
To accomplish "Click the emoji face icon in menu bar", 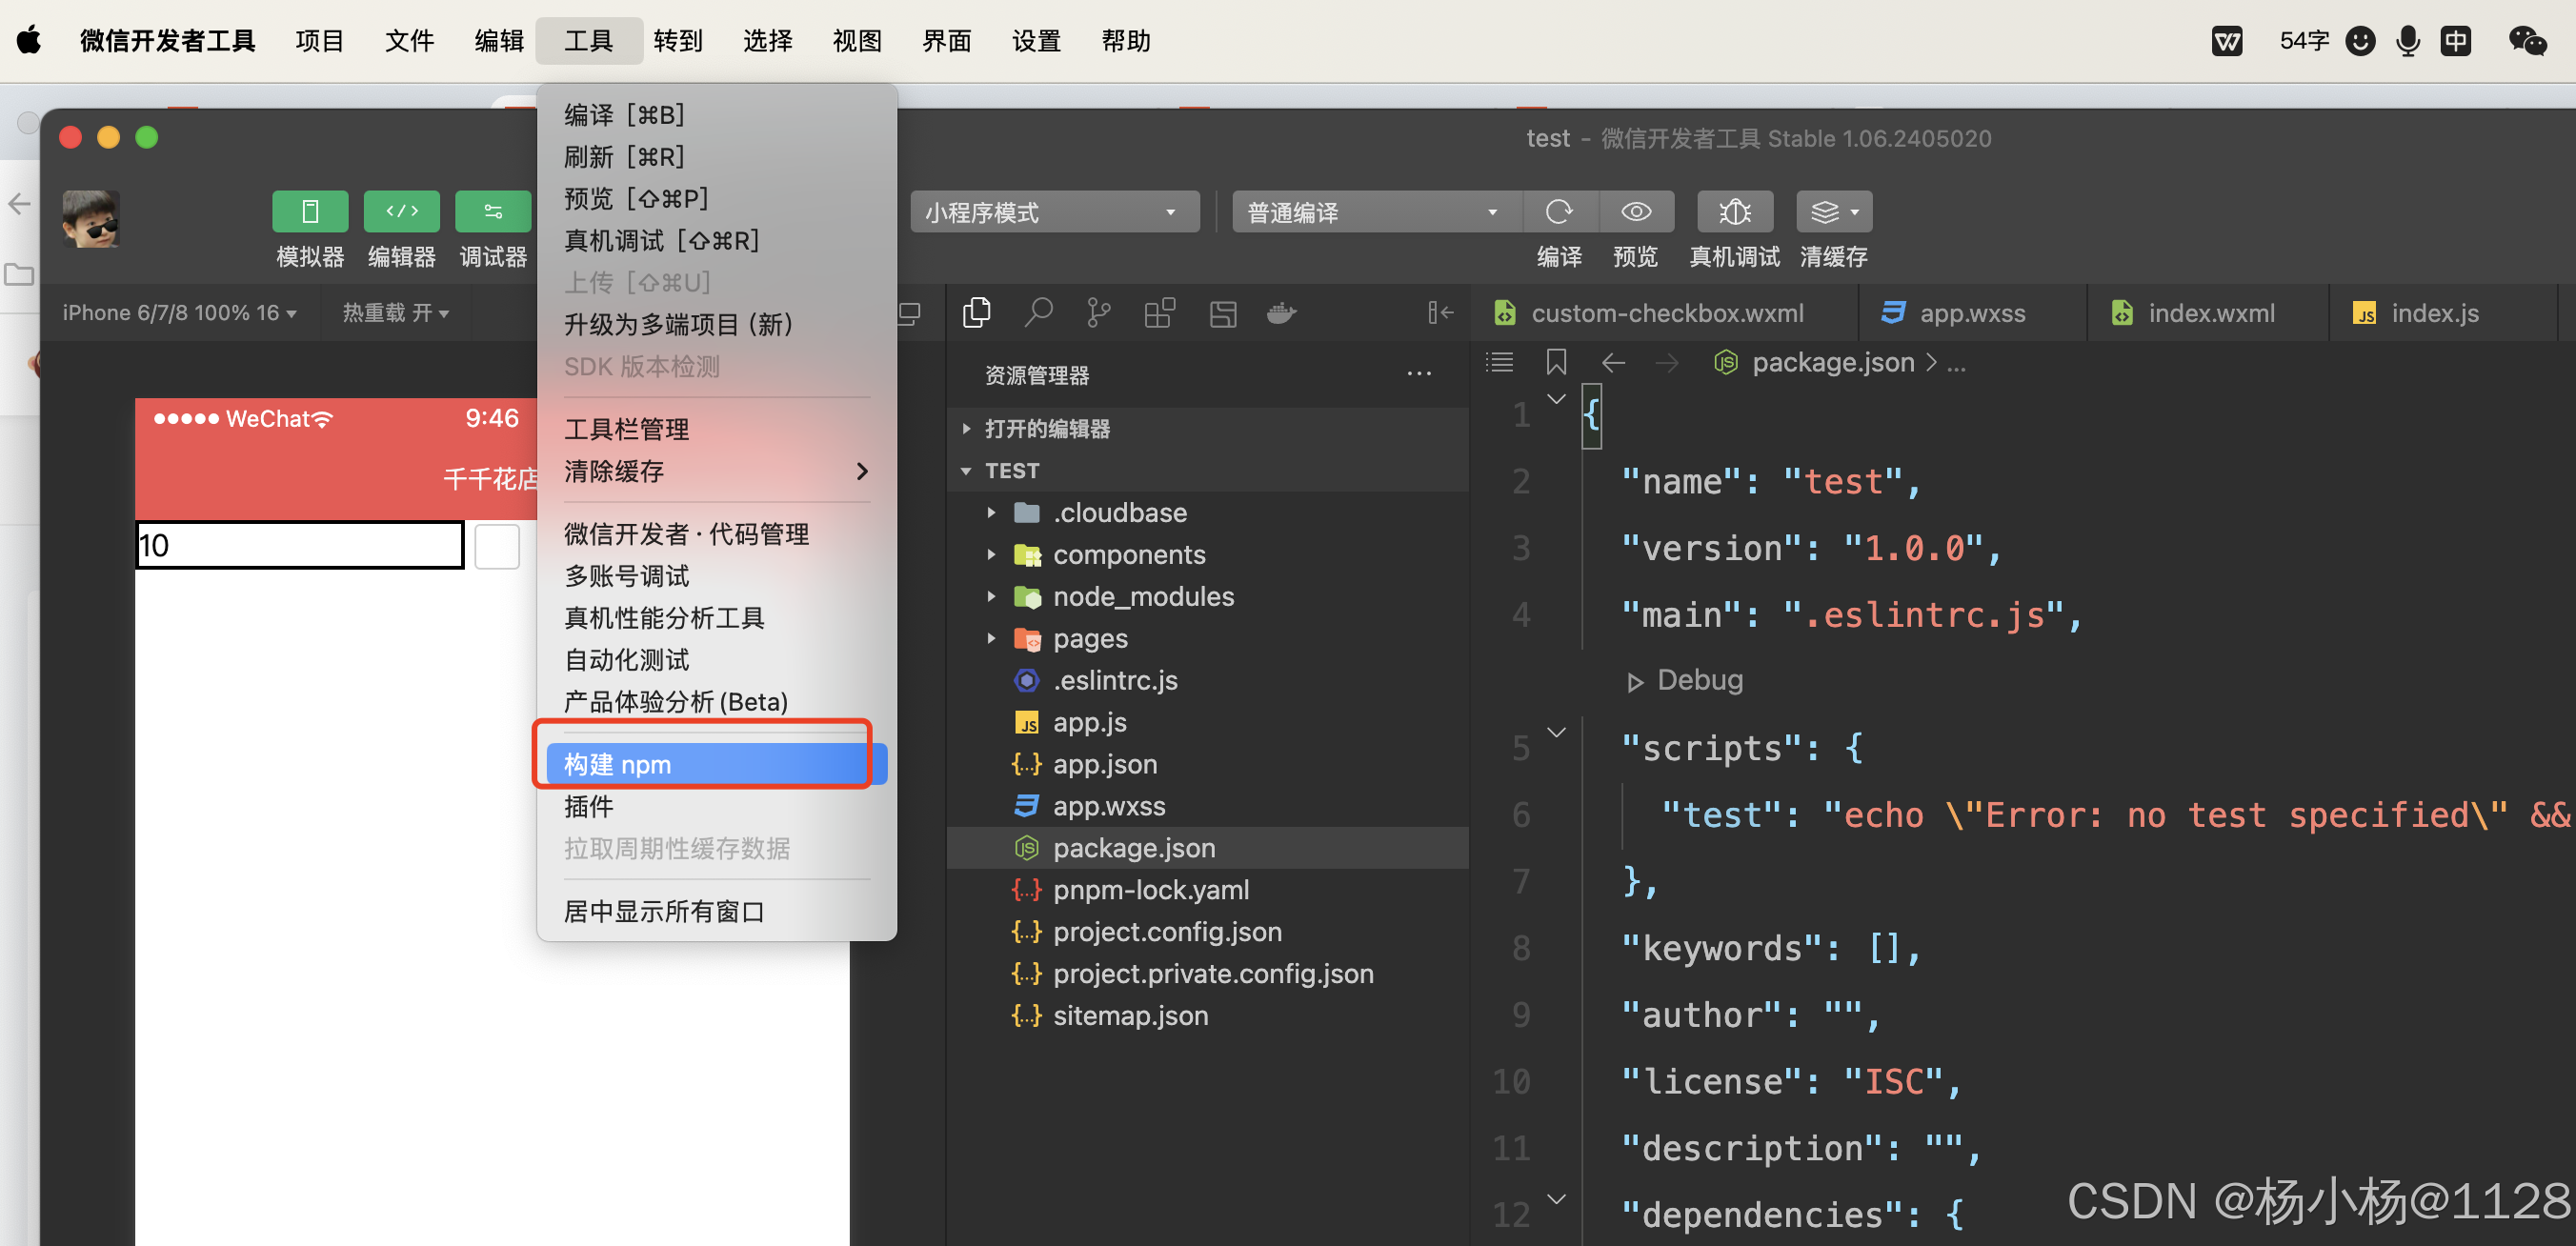I will click(2360, 41).
